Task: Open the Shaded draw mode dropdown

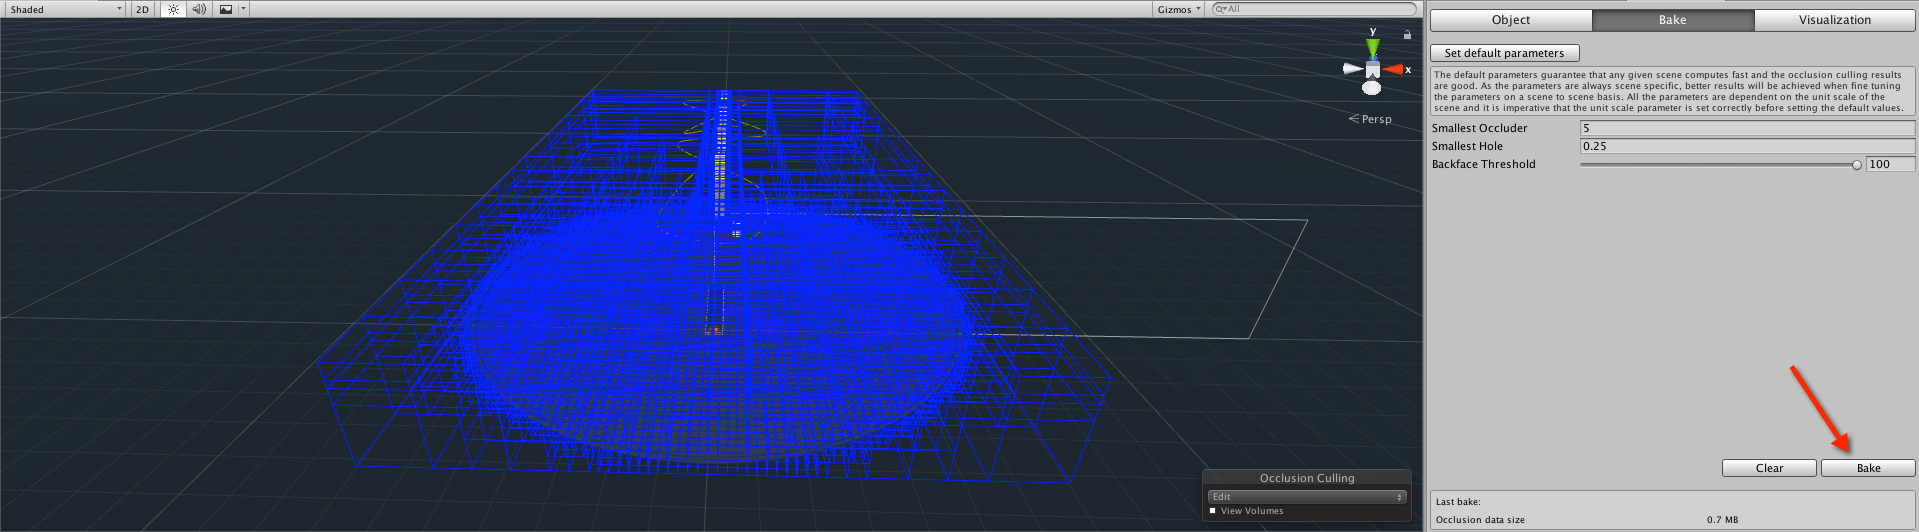Action: pyautogui.click(x=65, y=9)
